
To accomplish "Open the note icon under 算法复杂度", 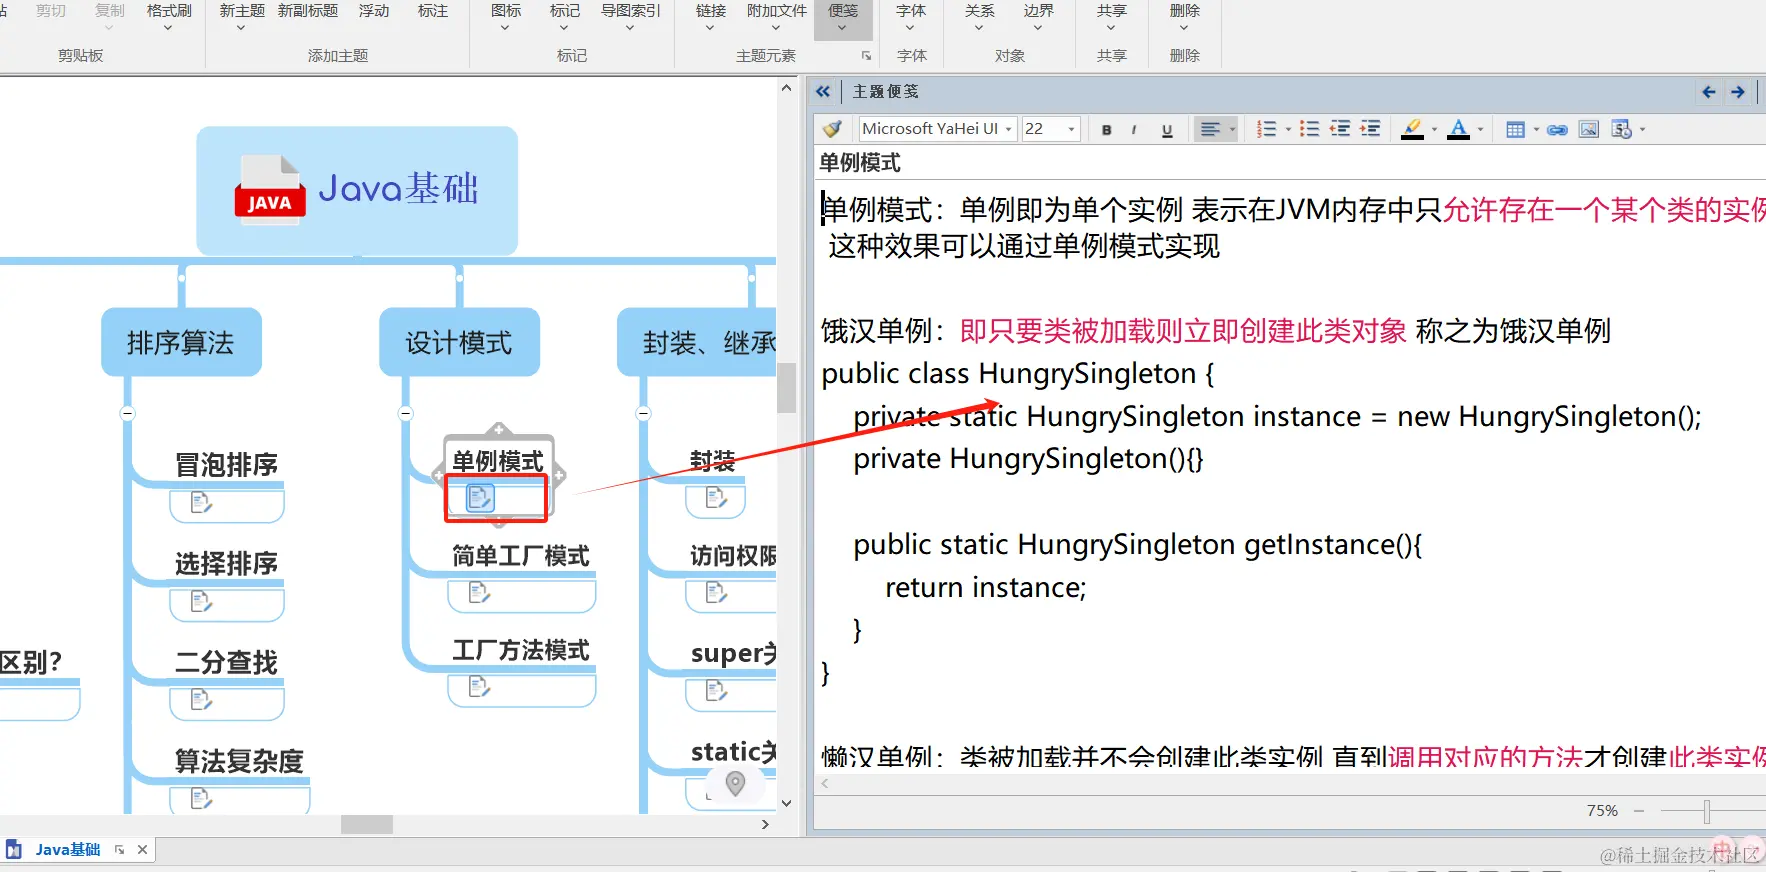I will coord(201,798).
